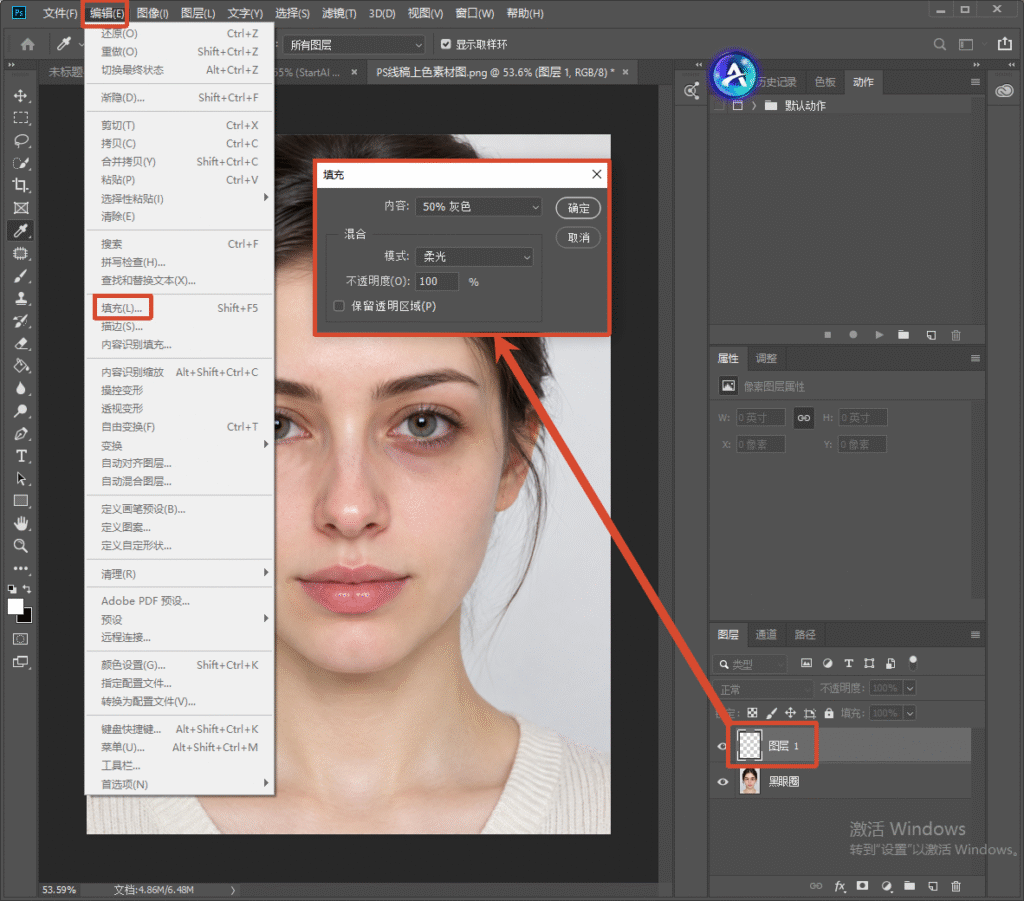This screenshot has height=901, width=1024.
Task: Open 所有图层 sample dropdown
Action: tap(354, 44)
